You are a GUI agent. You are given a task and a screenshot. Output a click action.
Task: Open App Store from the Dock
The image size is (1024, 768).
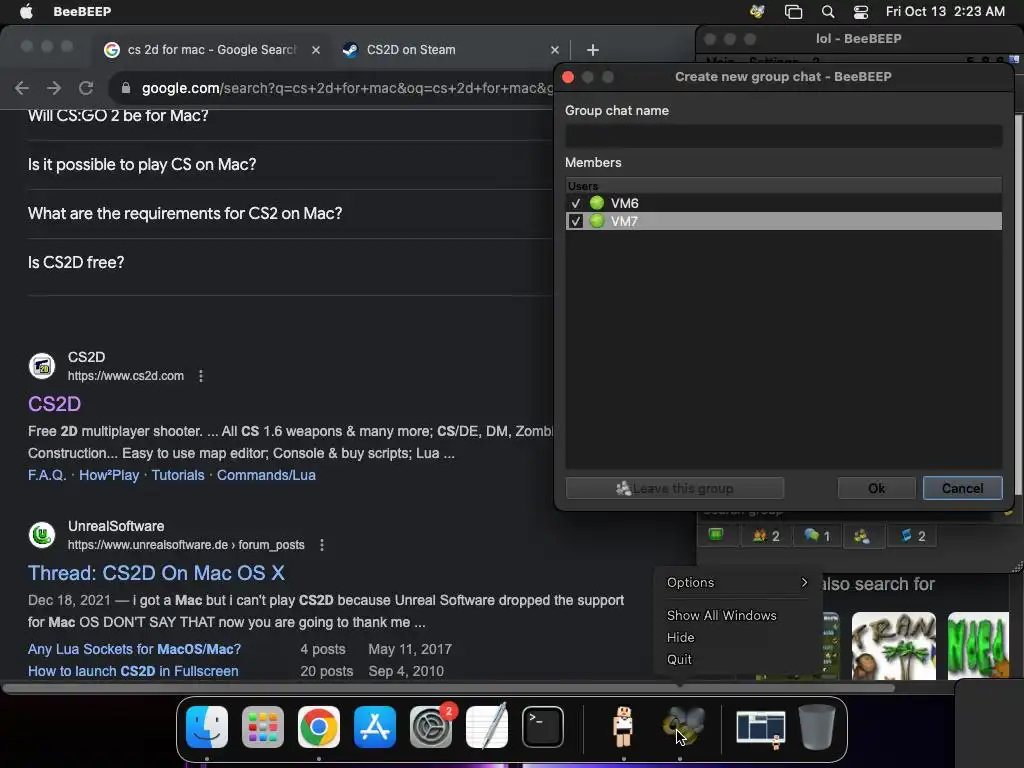[x=375, y=726]
